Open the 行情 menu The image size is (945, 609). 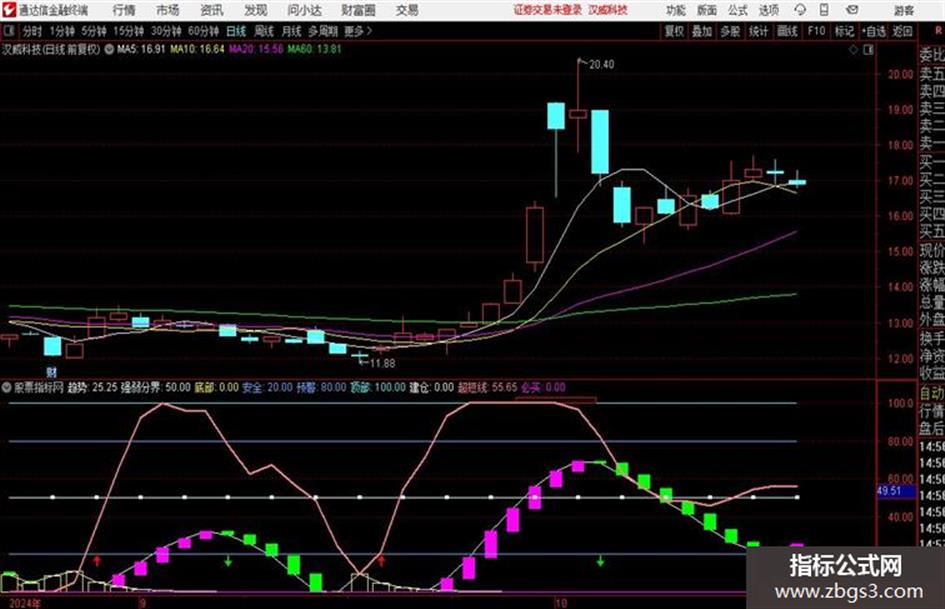(124, 10)
